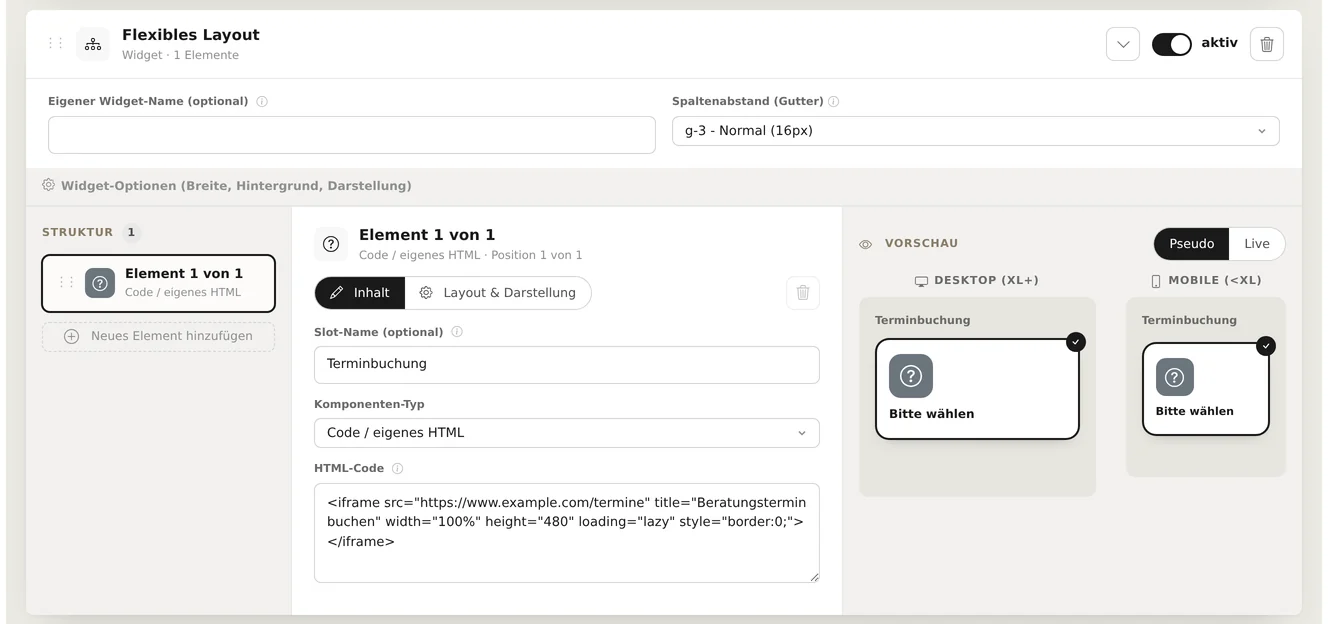The width and height of the screenshot is (1328, 624).
Task: Click the plus icon of Neues Element hinzufügen
Action: point(71,336)
